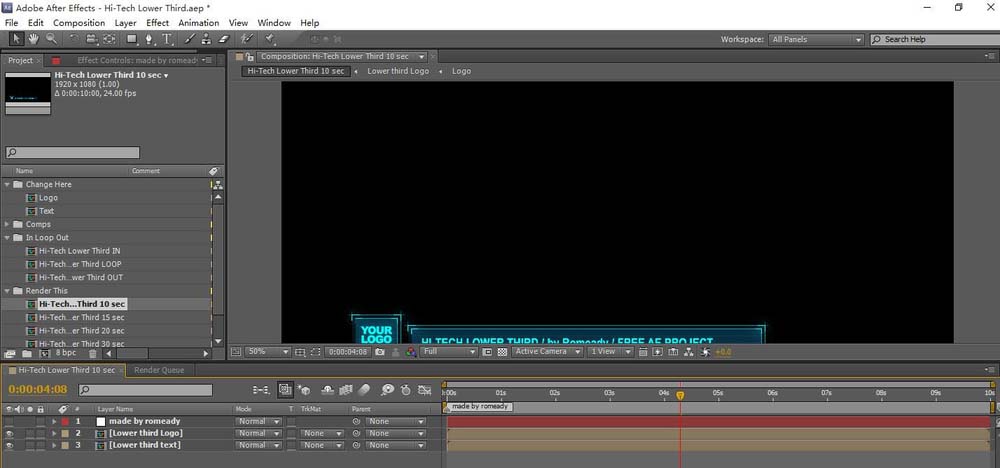Screen dimensions: 1000x468
Task: Hide the Lower third Logo layer
Action: (x=9, y=434)
